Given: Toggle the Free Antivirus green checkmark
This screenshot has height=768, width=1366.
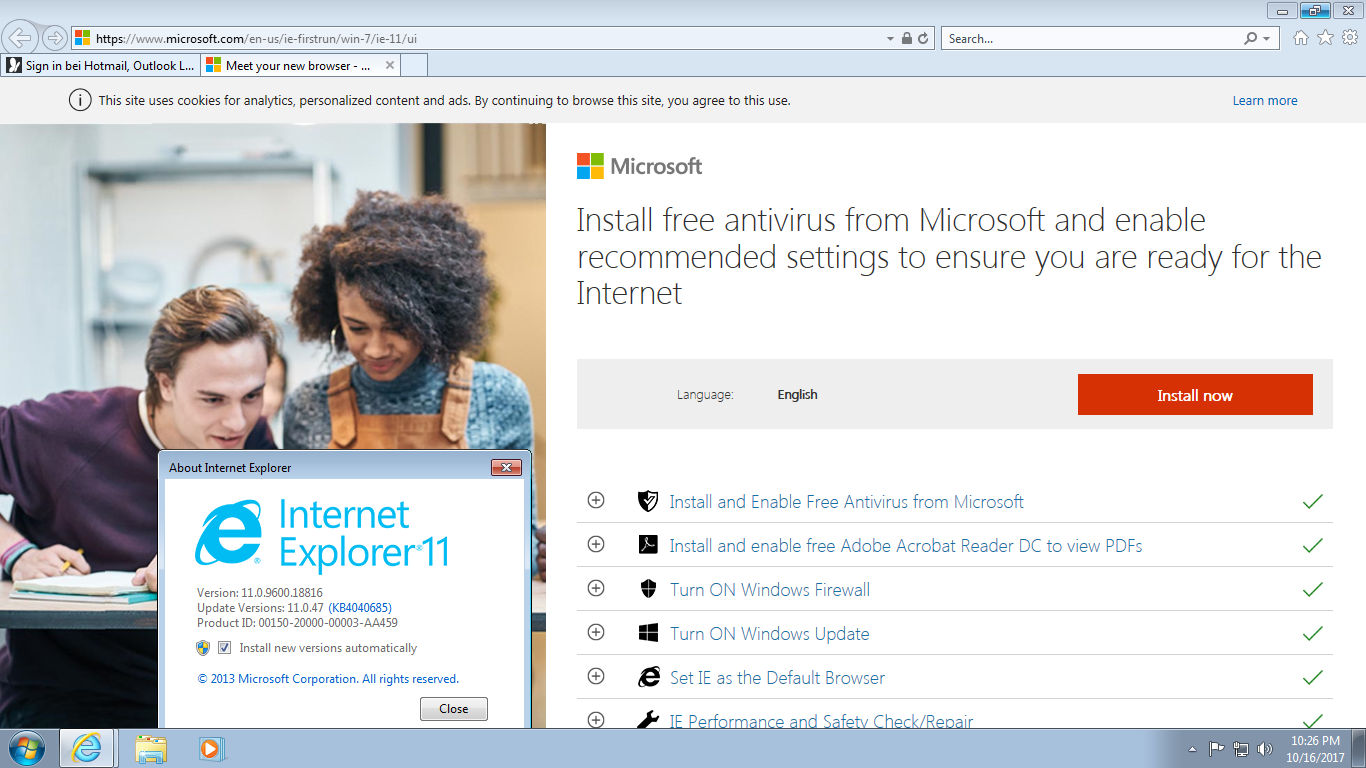Looking at the screenshot, I should point(1312,501).
